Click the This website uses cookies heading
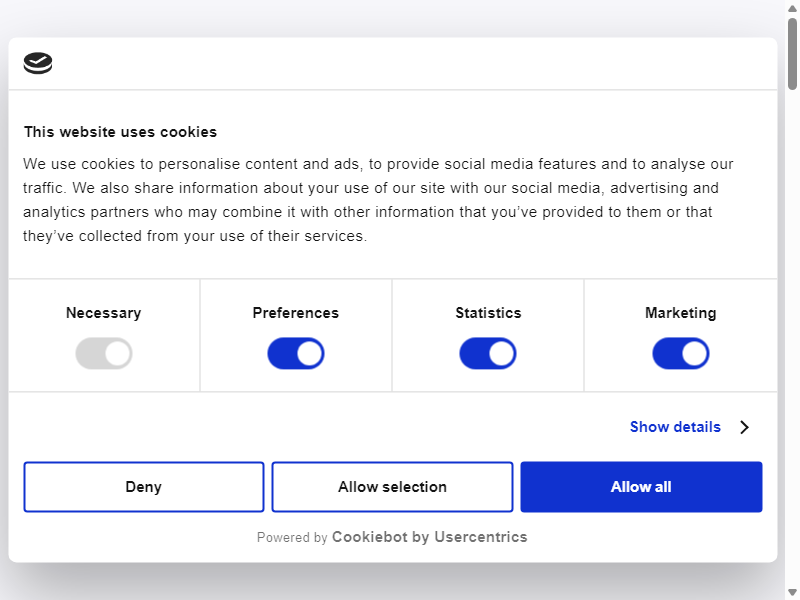Image resolution: width=800 pixels, height=600 pixels. tap(120, 132)
